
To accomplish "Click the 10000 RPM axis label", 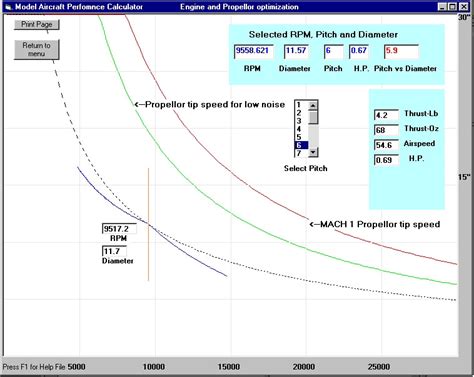I will click(154, 367).
